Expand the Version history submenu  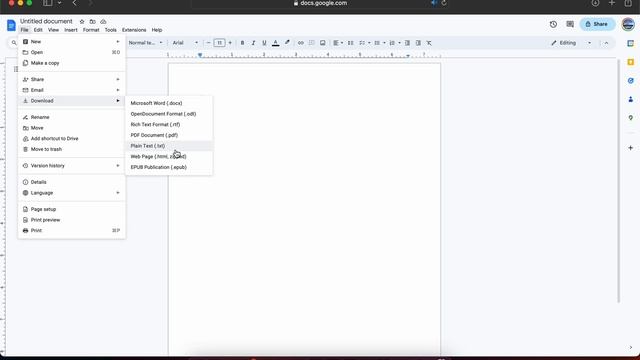(72, 166)
